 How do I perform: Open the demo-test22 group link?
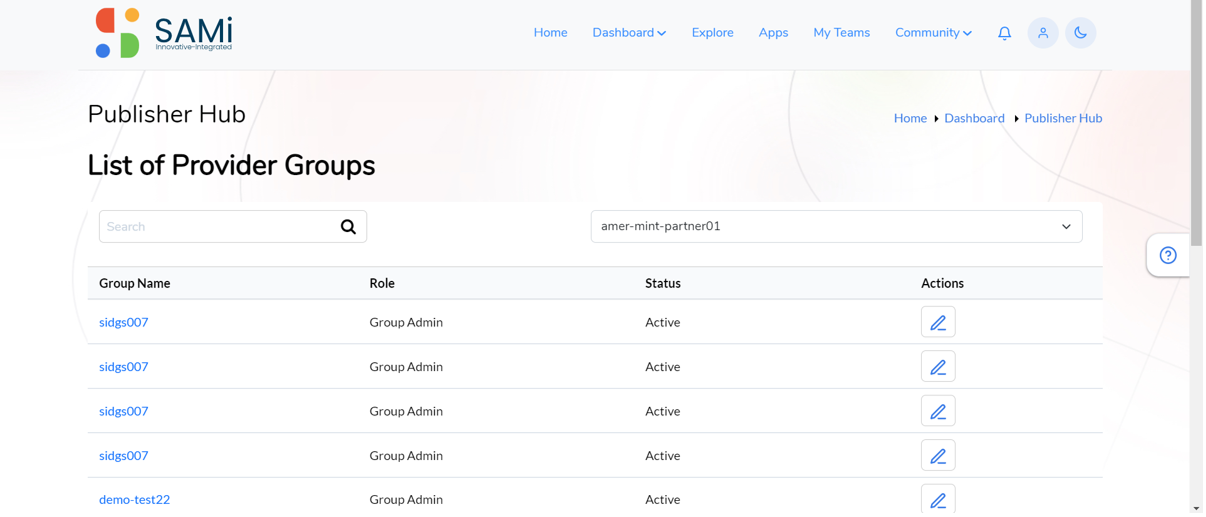point(134,500)
